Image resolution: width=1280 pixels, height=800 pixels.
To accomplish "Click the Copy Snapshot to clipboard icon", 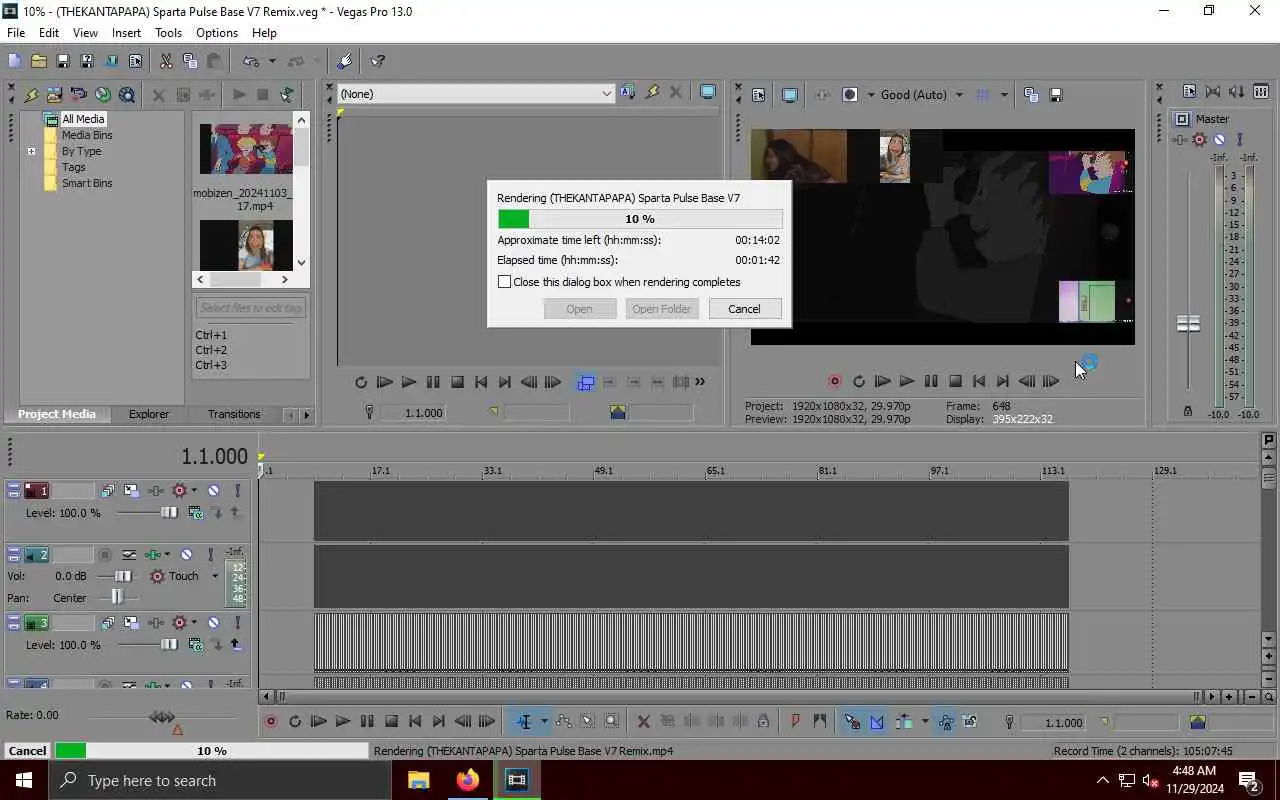I will (x=1031, y=95).
